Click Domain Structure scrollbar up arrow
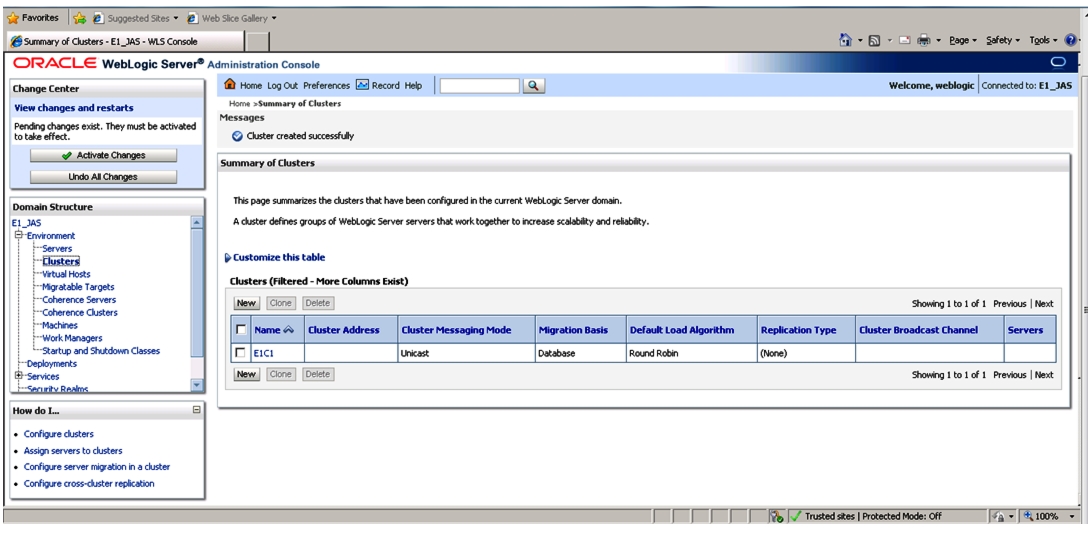This screenshot has height=544, width=1088. click(x=197, y=222)
